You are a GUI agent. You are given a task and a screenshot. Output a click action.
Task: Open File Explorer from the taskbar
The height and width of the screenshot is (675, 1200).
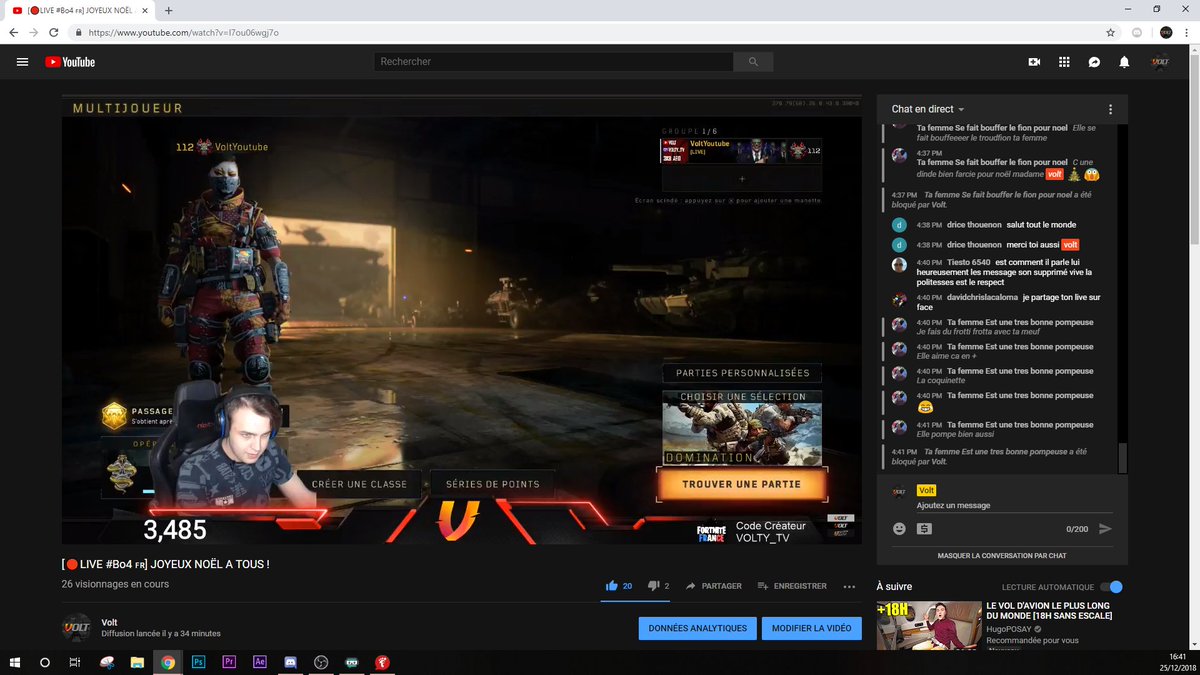click(137, 662)
